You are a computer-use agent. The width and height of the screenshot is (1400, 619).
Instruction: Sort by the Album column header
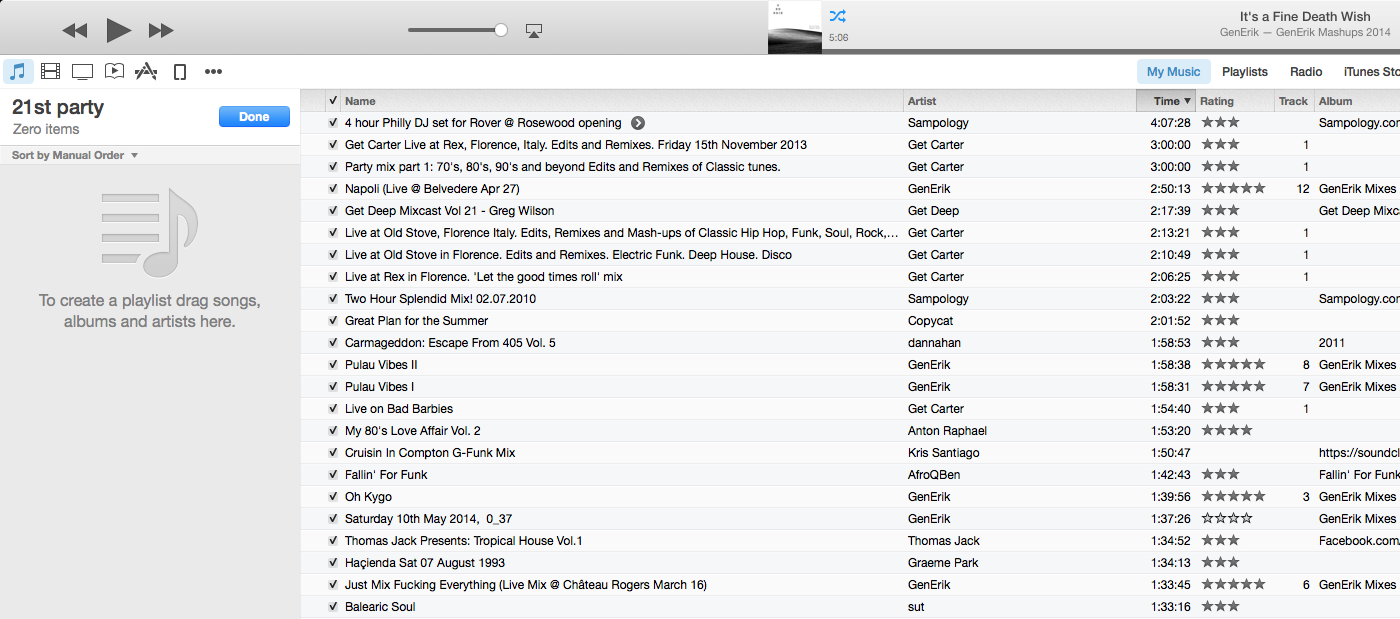point(1357,101)
